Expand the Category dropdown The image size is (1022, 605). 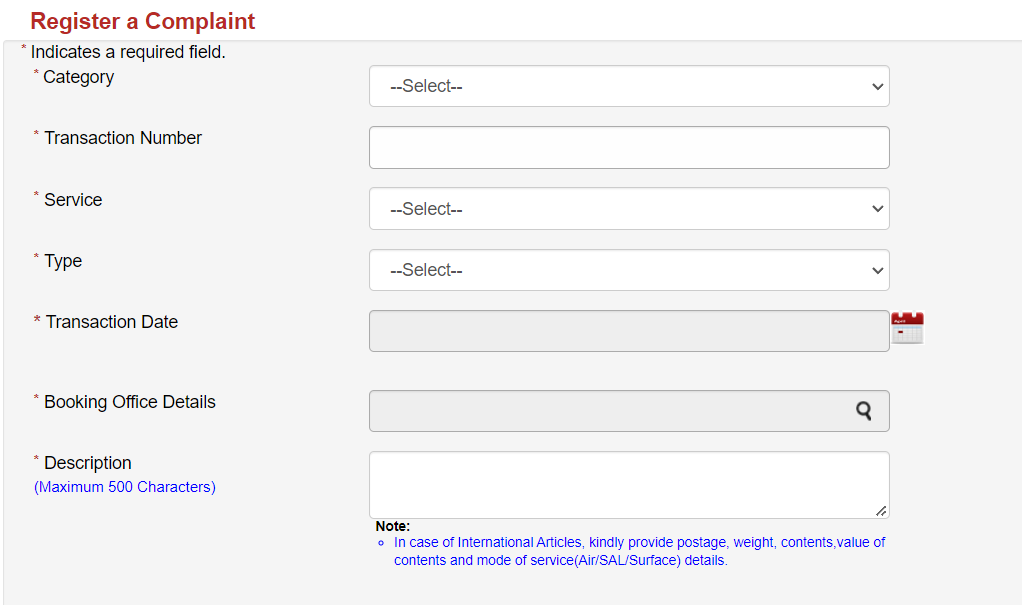[x=629, y=86]
